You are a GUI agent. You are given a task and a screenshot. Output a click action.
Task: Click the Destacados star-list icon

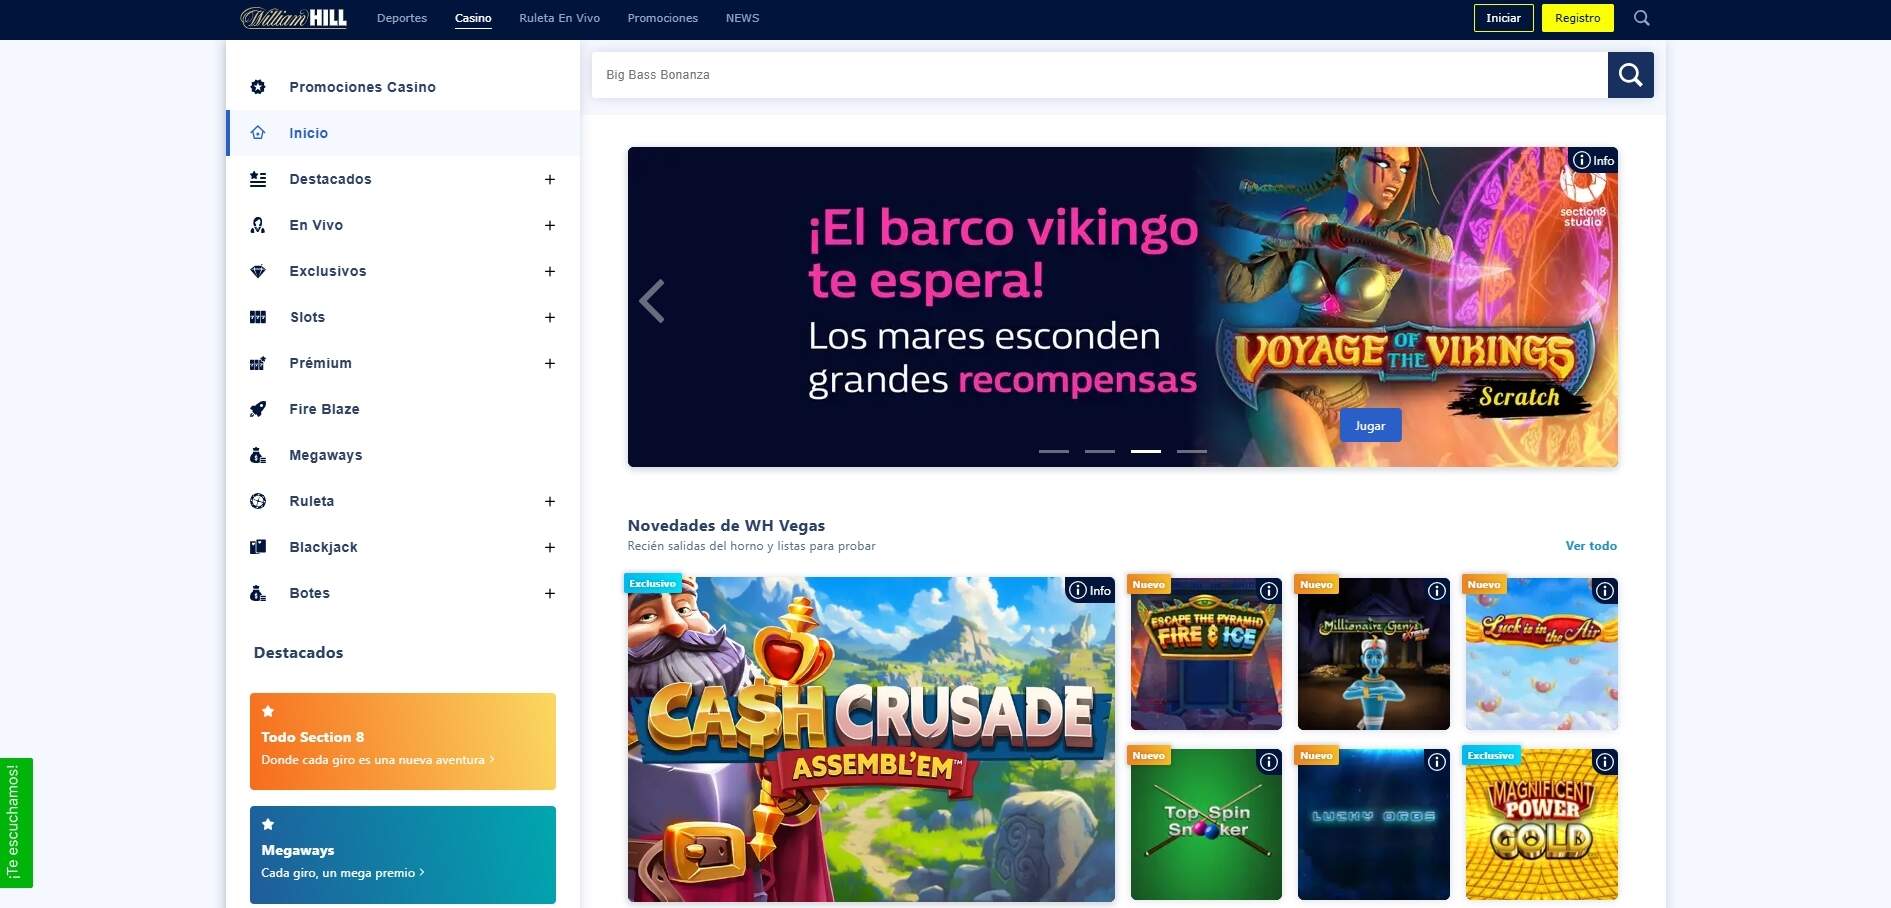[258, 179]
